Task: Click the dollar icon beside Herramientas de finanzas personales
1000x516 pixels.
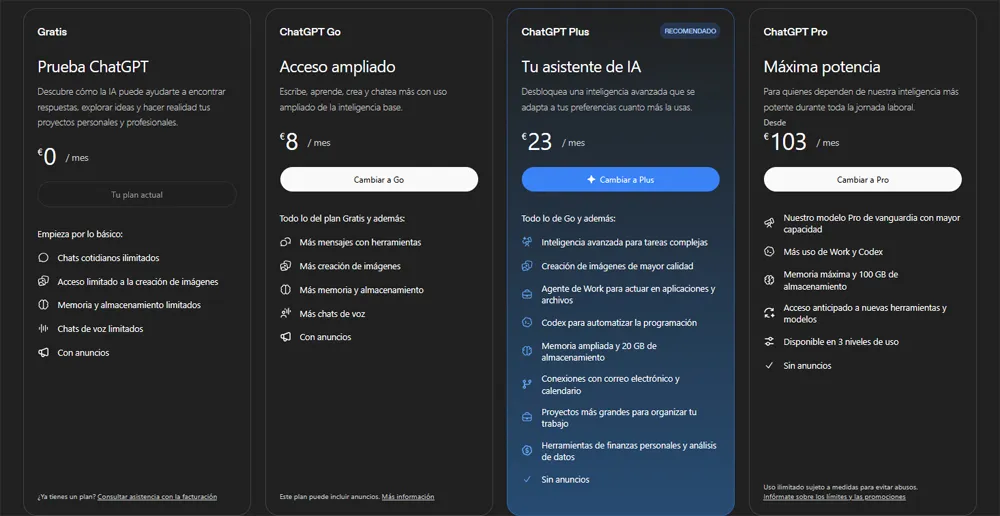Action: pos(527,450)
